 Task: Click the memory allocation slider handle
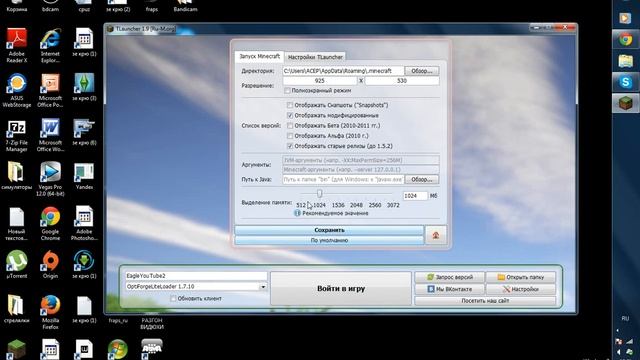click(x=319, y=193)
